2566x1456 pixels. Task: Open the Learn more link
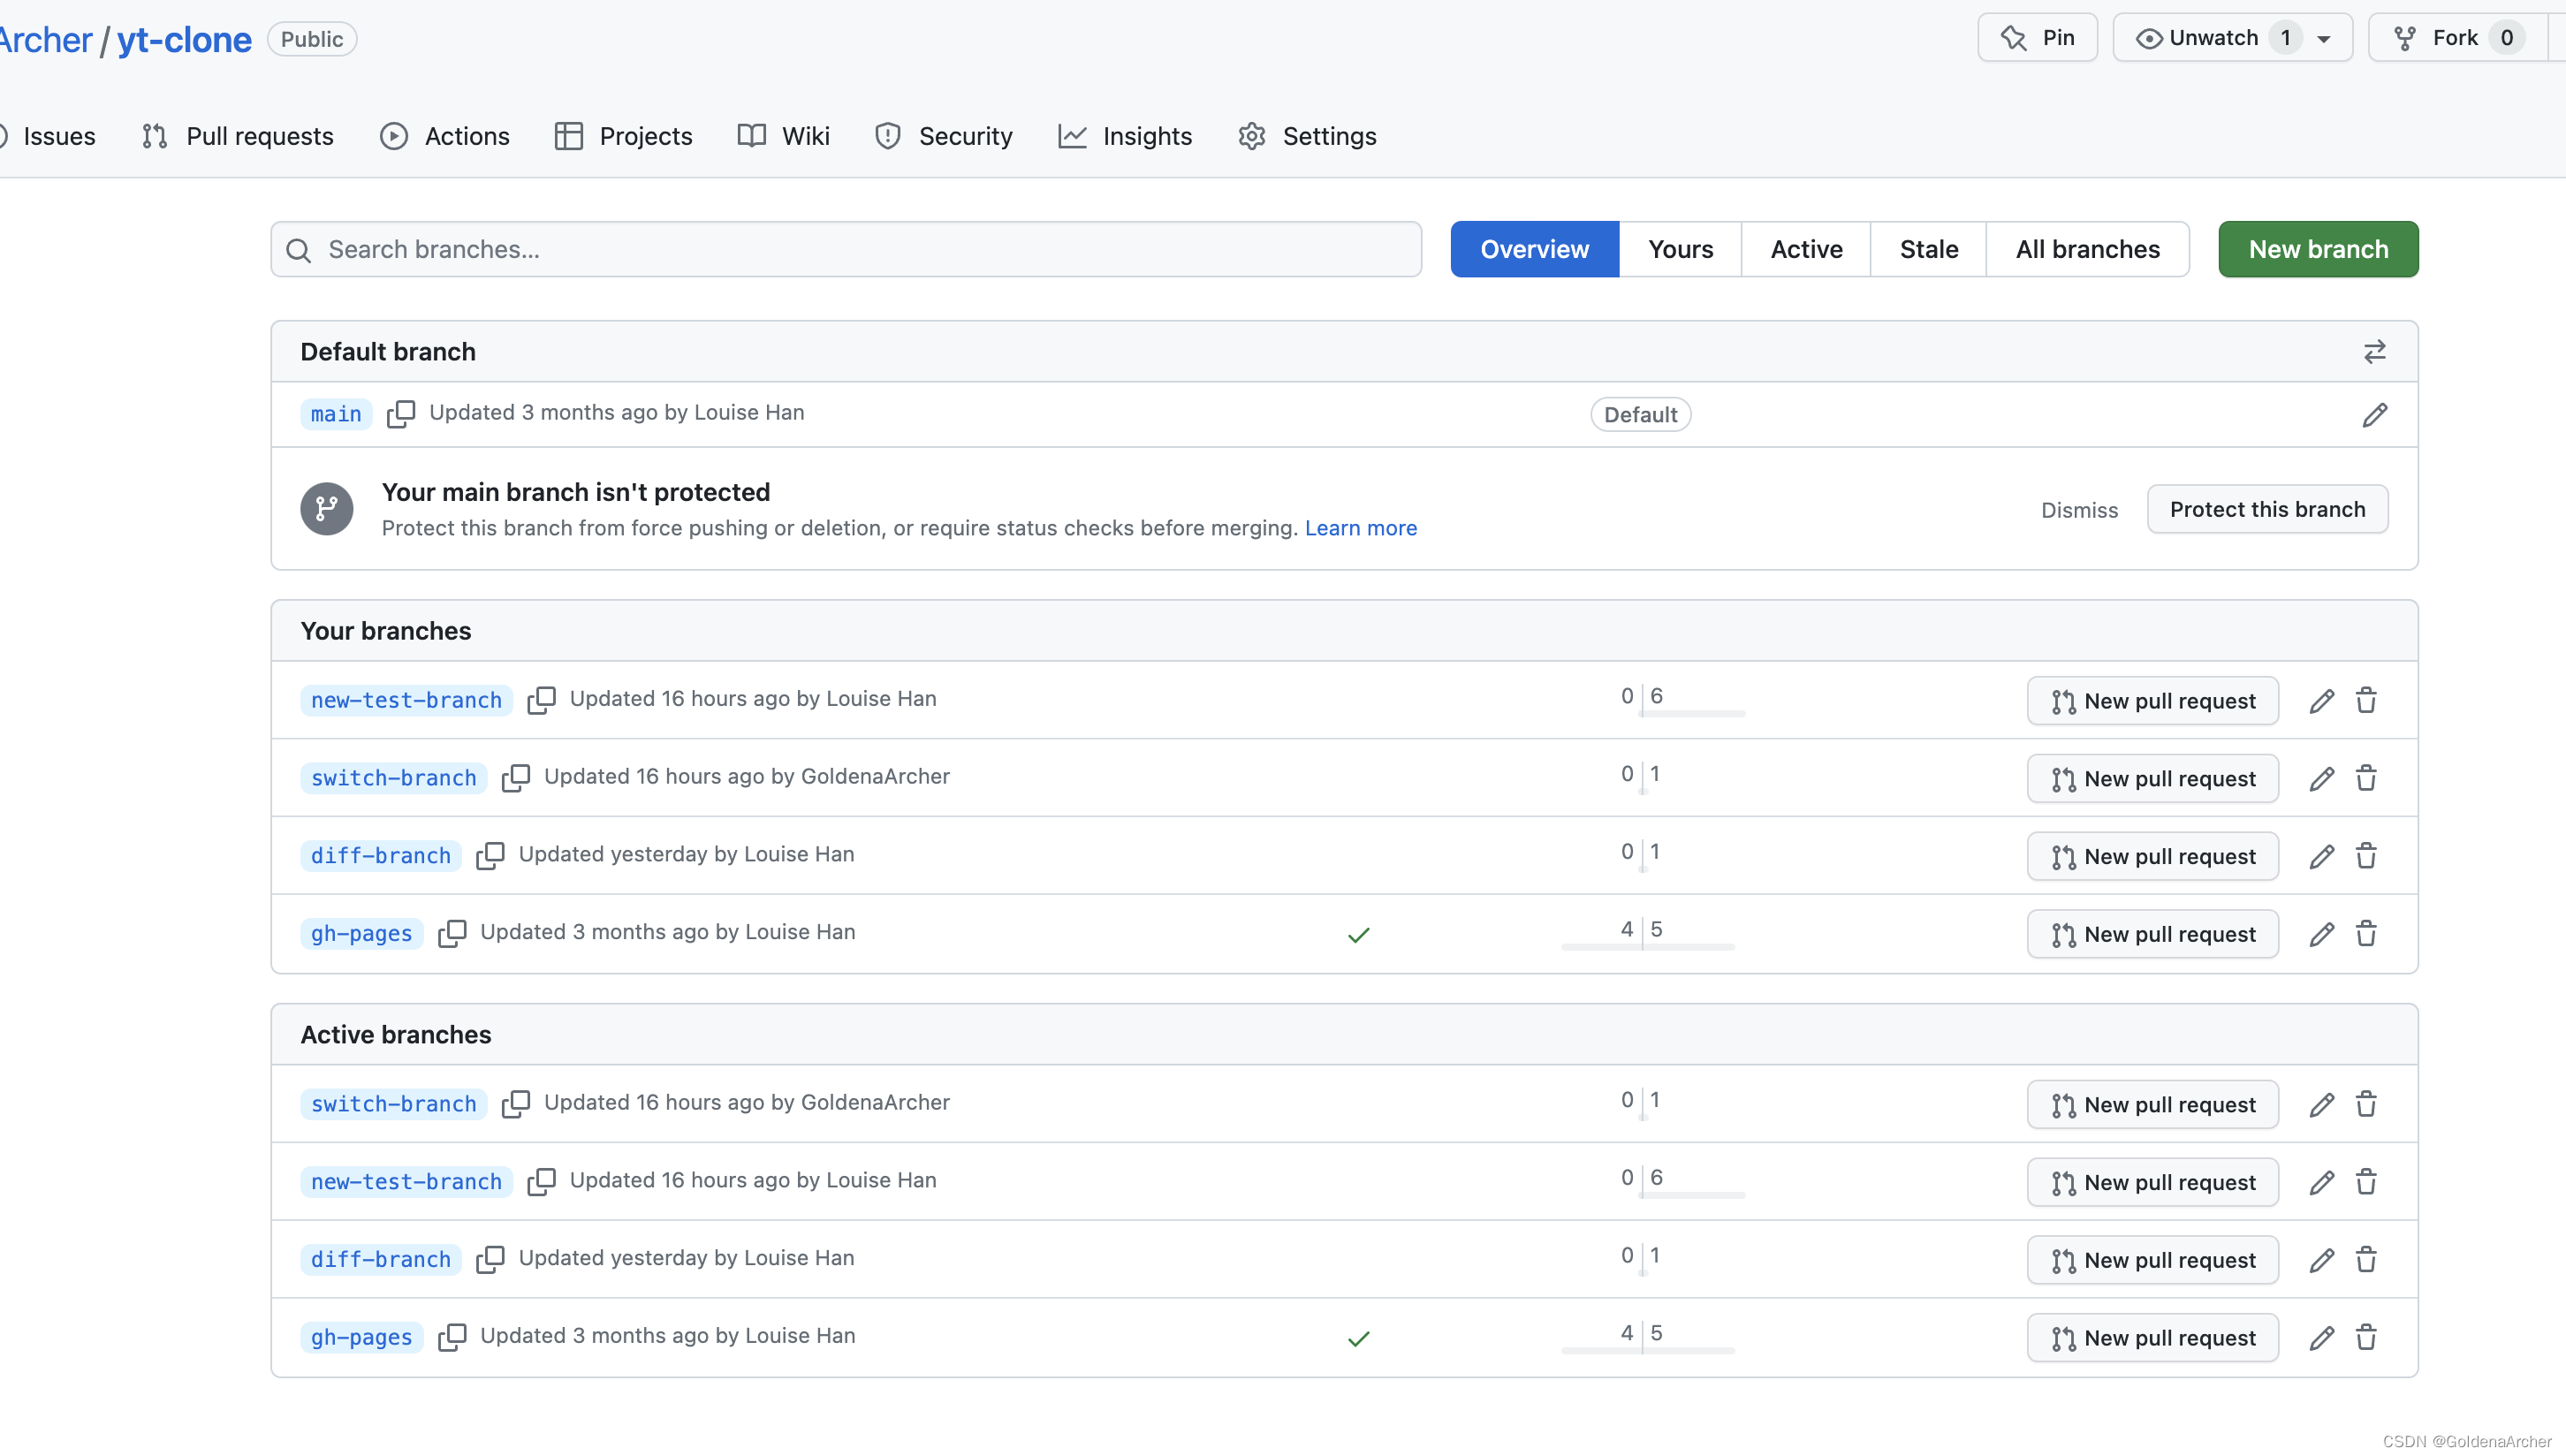[x=1361, y=528]
